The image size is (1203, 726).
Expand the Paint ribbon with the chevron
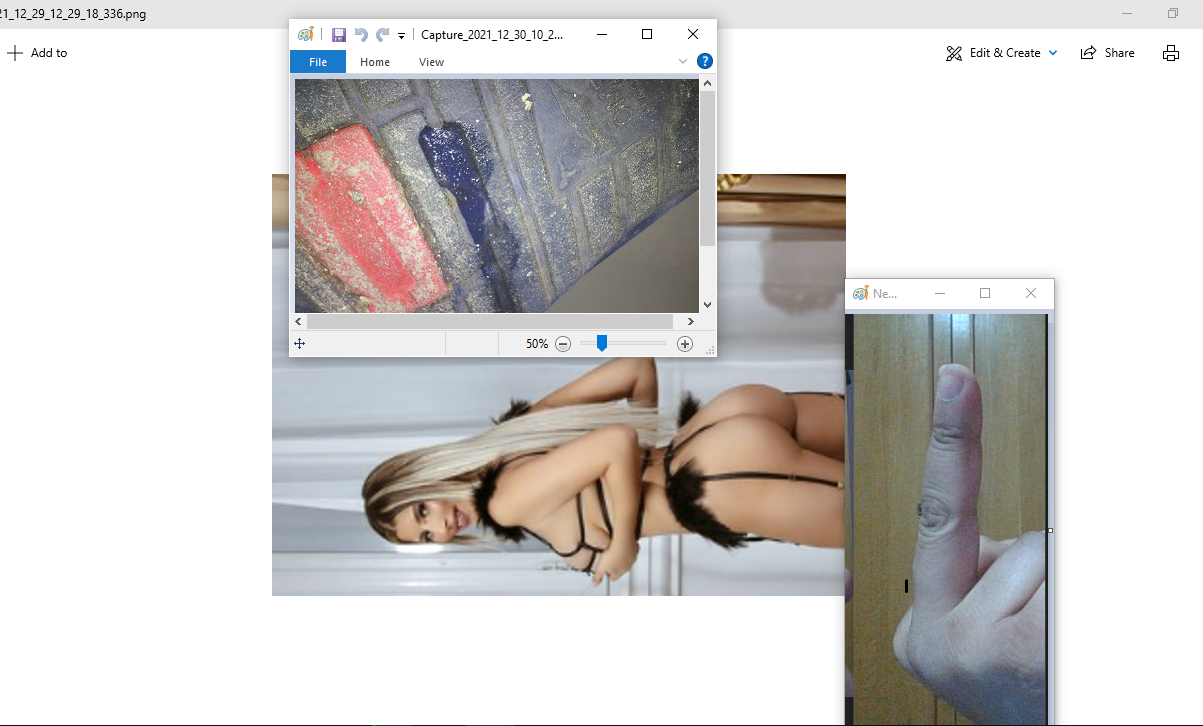point(683,62)
